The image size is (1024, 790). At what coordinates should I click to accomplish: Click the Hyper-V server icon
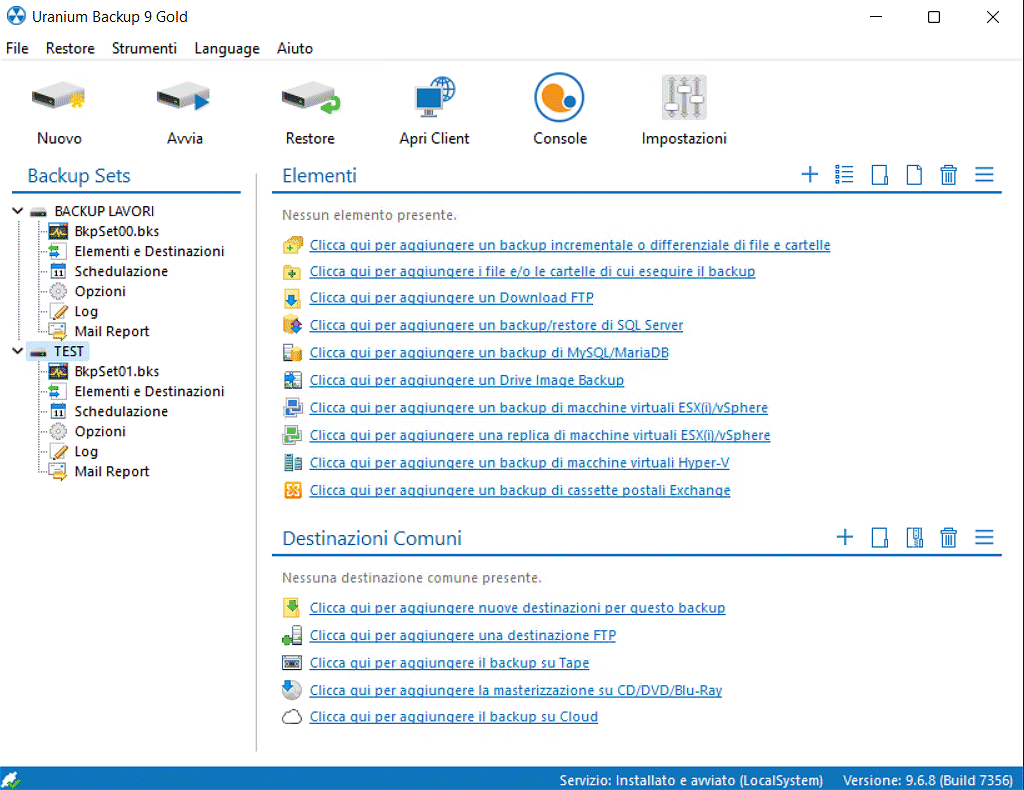(293, 462)
